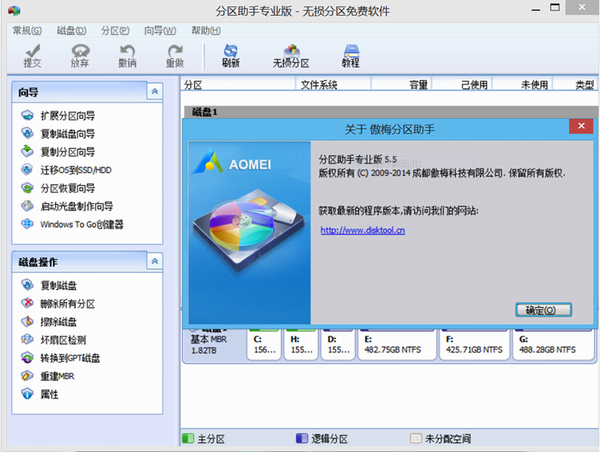Viewport: 600px width, 452px height.
Task: Select the 擦除磁盘 icon
Action: point(27,321)
